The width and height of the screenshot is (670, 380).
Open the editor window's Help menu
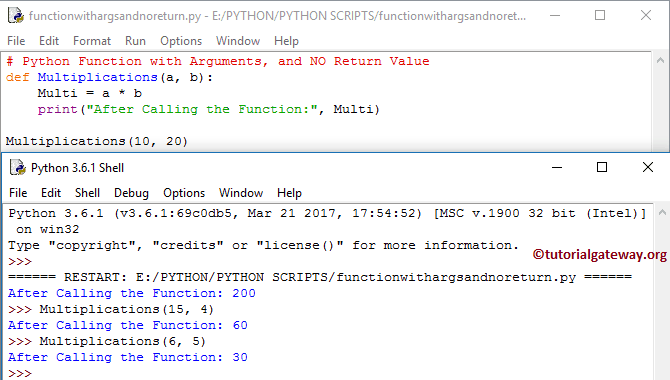pos(286,41)
